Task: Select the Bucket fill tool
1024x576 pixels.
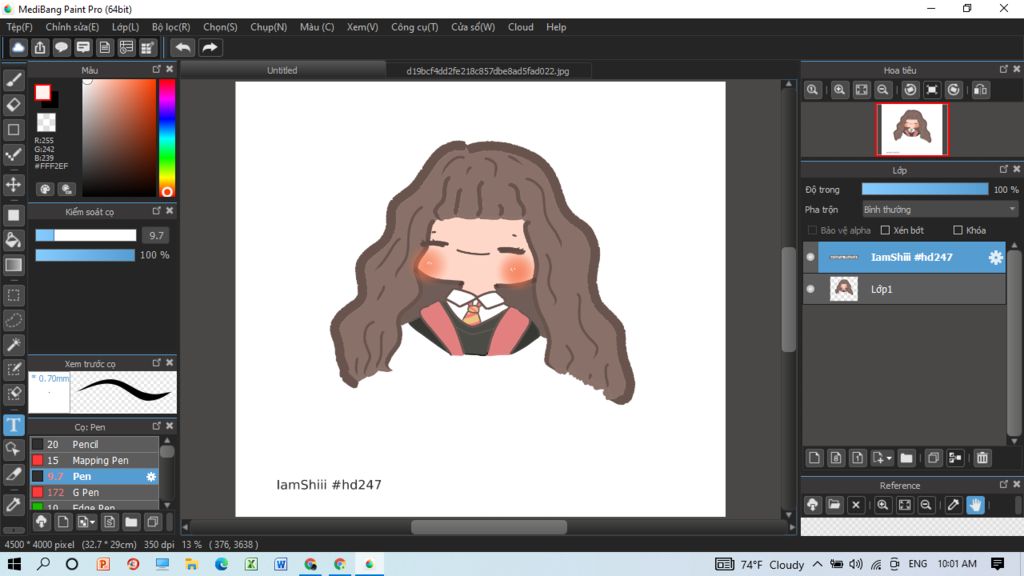Action: point(14,240)
